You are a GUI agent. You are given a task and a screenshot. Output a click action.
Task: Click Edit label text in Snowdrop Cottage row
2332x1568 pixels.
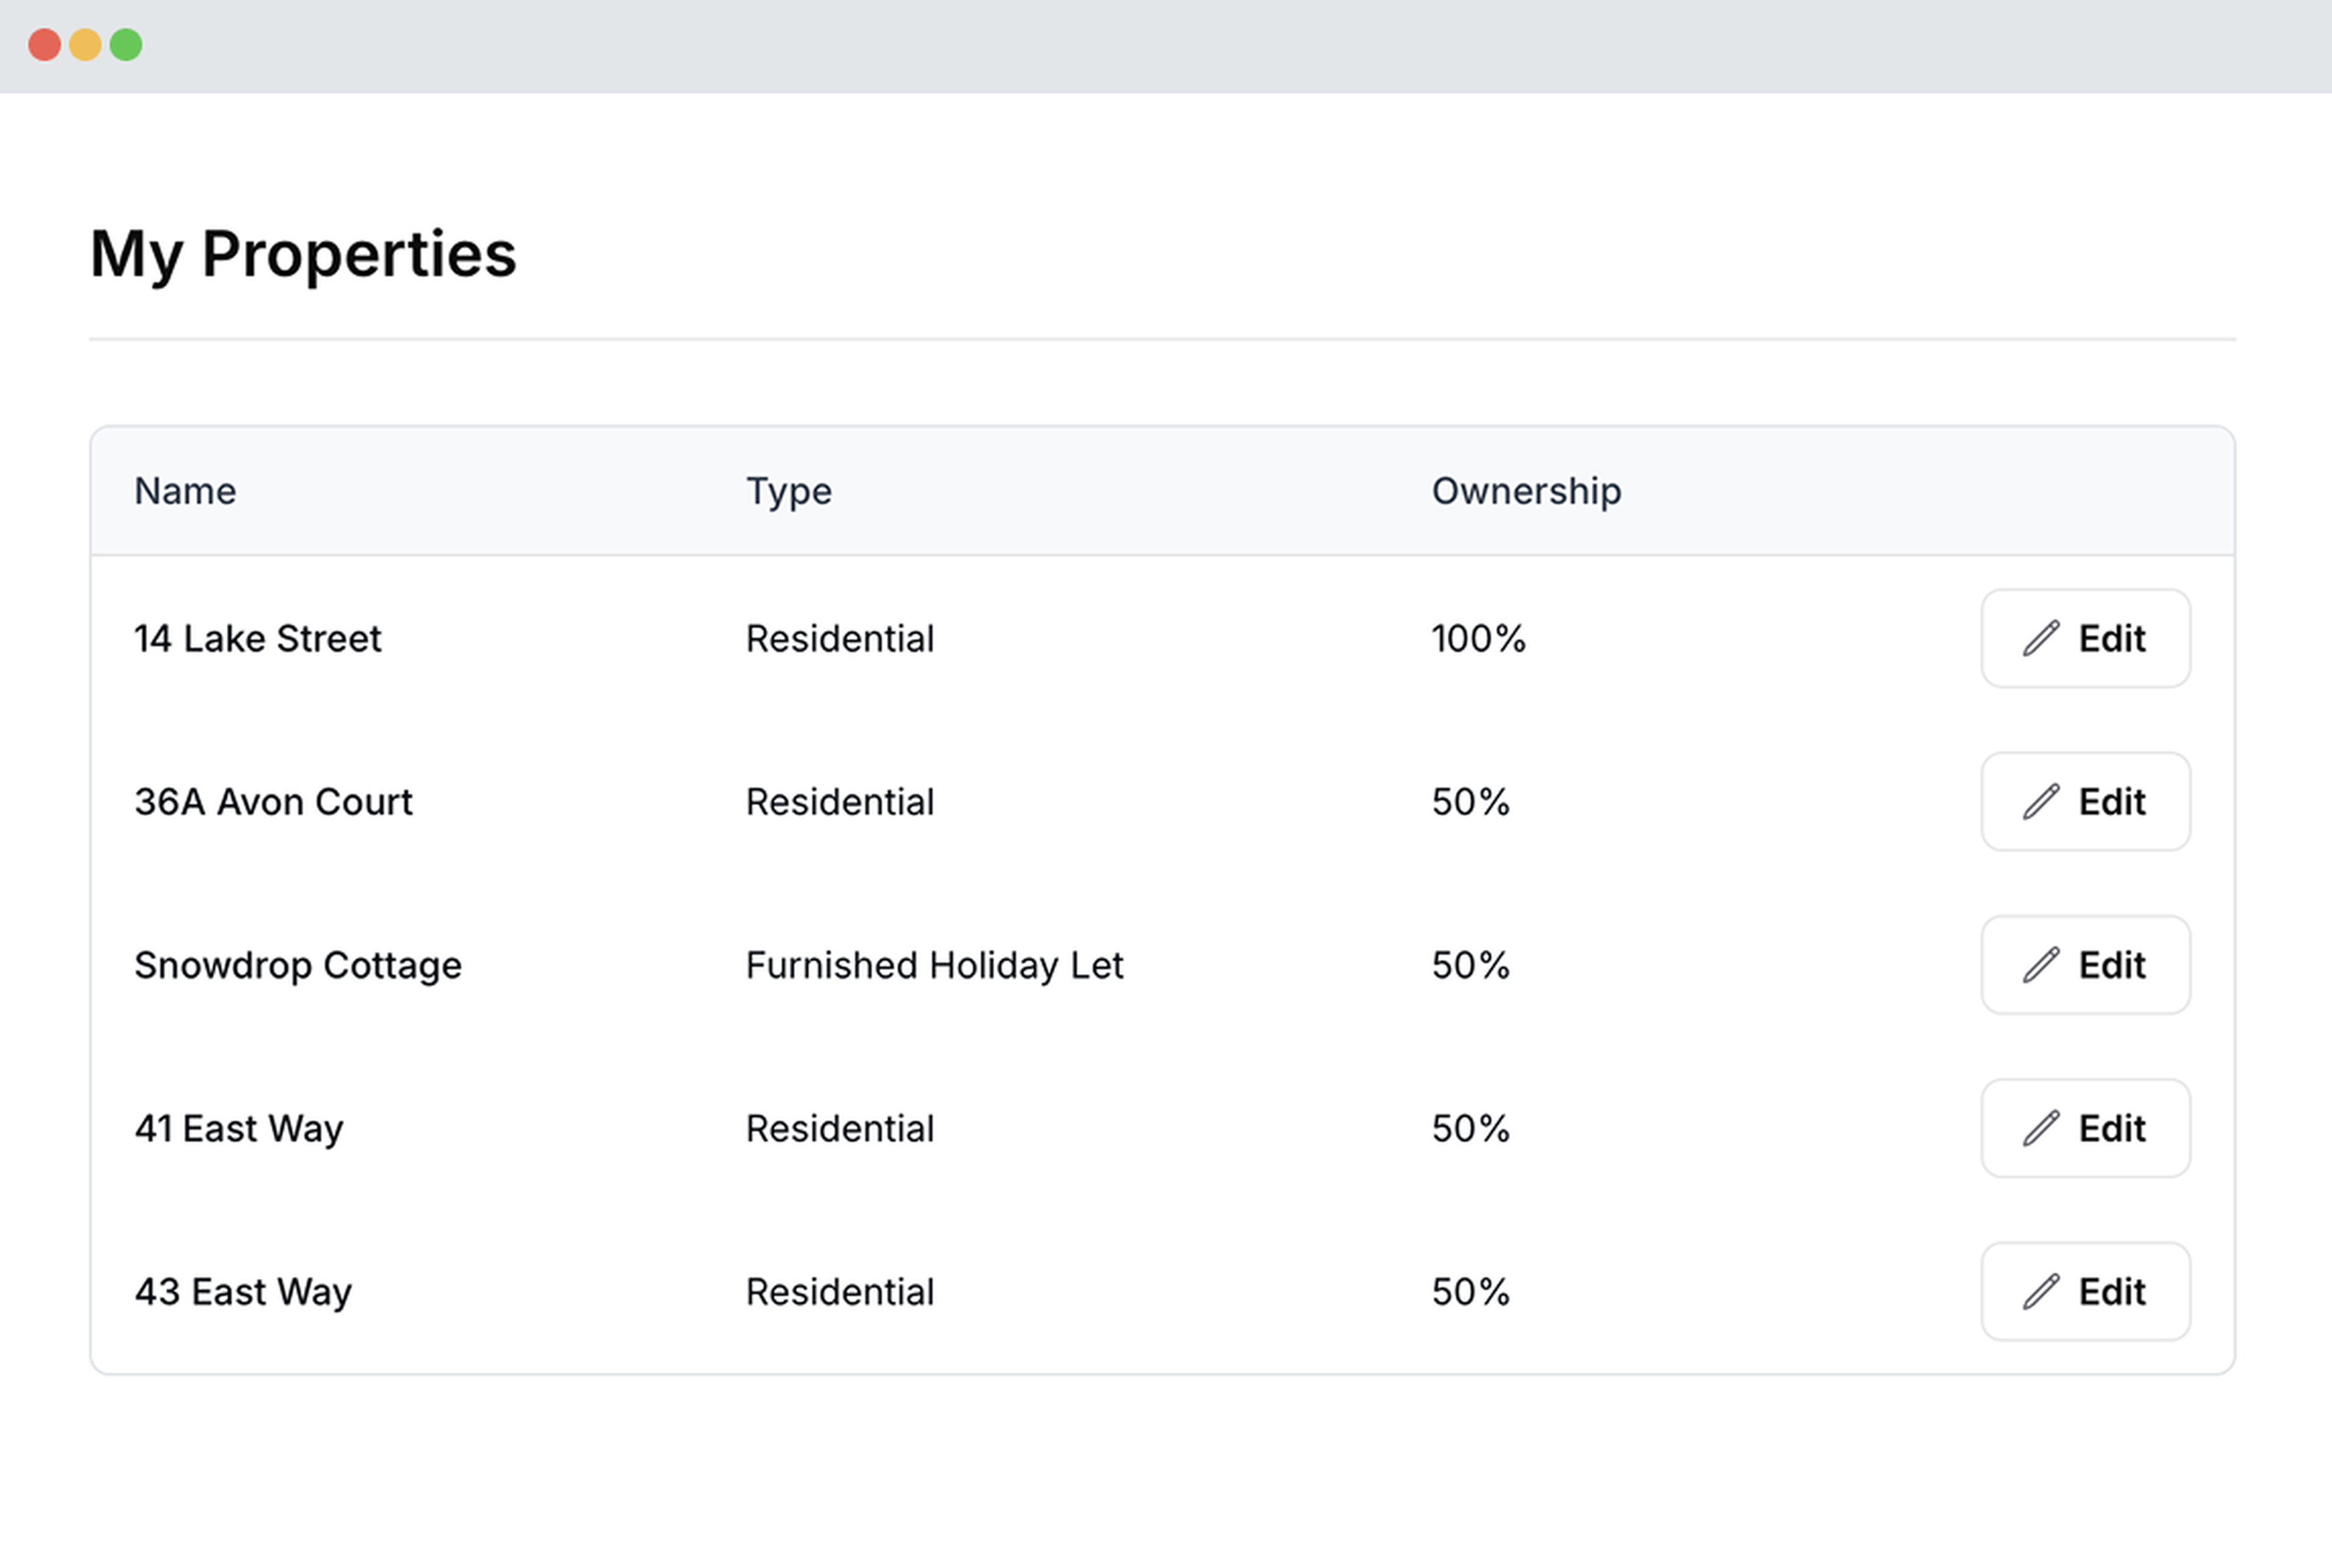point(2111,965)
